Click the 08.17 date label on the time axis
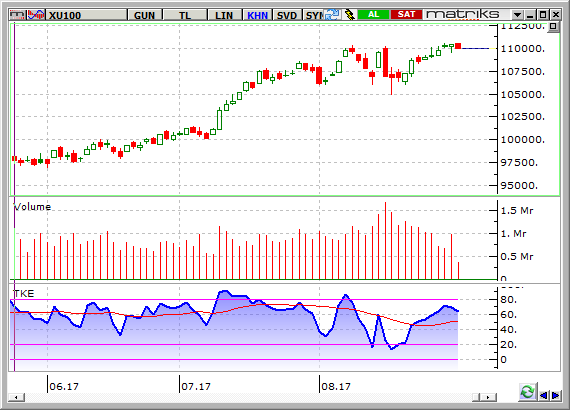The width and height of the screenshot is (570, 410). coord(336,386)
